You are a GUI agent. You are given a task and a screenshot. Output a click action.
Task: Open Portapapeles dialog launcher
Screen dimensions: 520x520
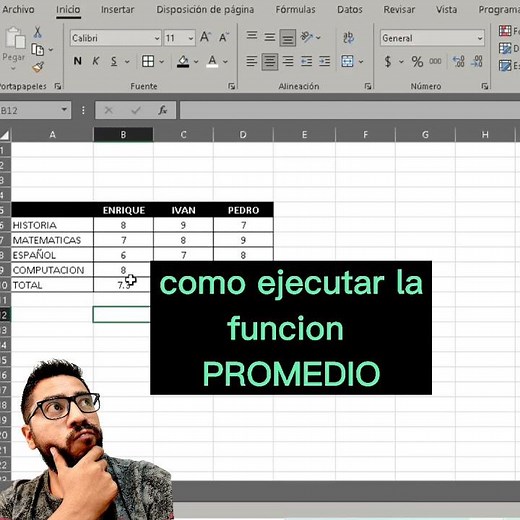point(58,86)
